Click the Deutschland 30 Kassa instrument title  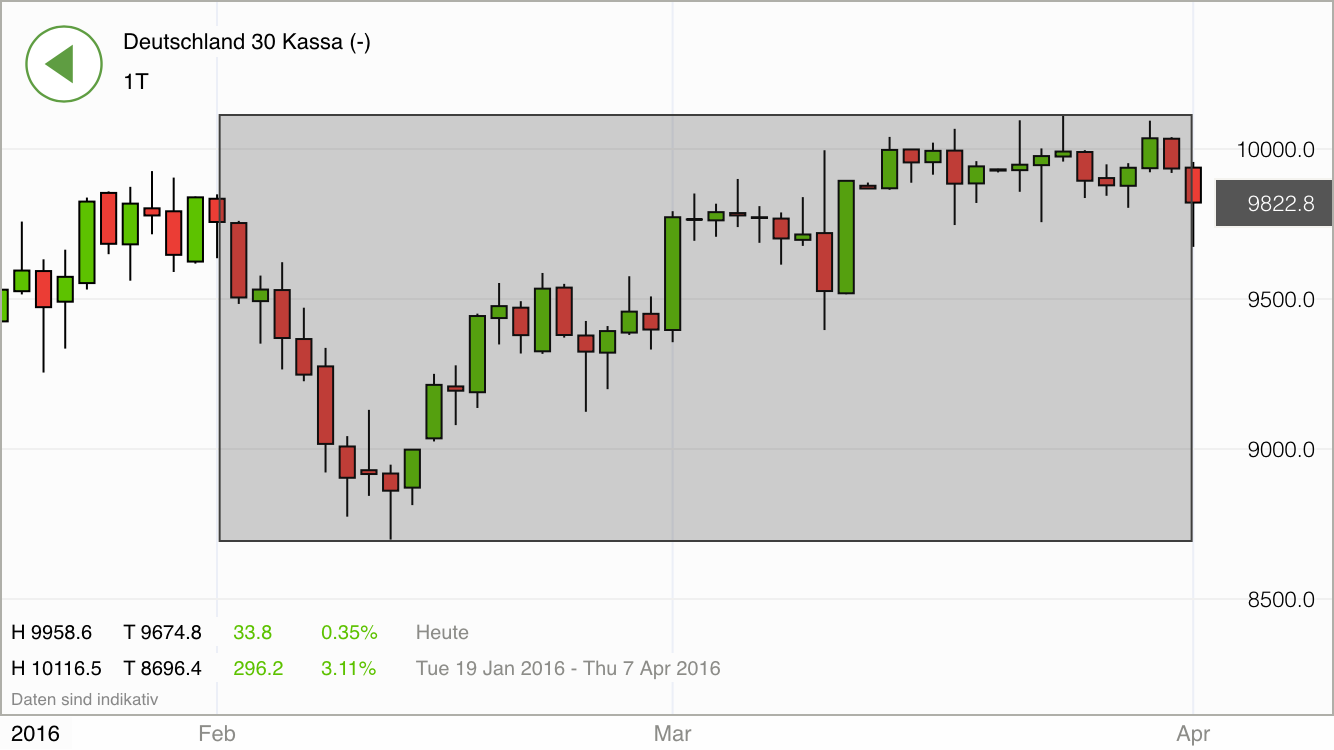(246, 43)
